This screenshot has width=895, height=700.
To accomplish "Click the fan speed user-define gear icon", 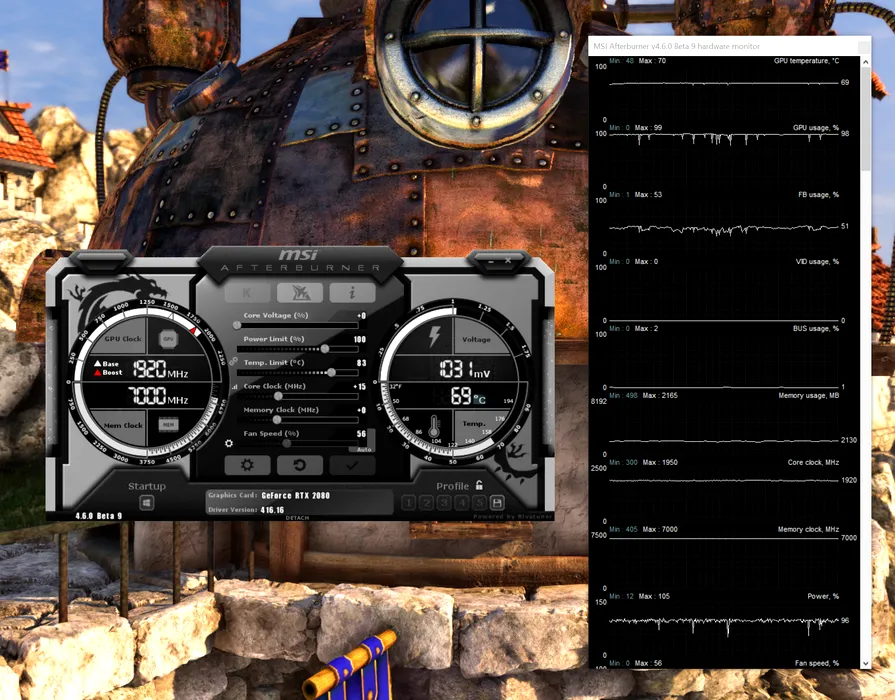I will pos(229,443).
